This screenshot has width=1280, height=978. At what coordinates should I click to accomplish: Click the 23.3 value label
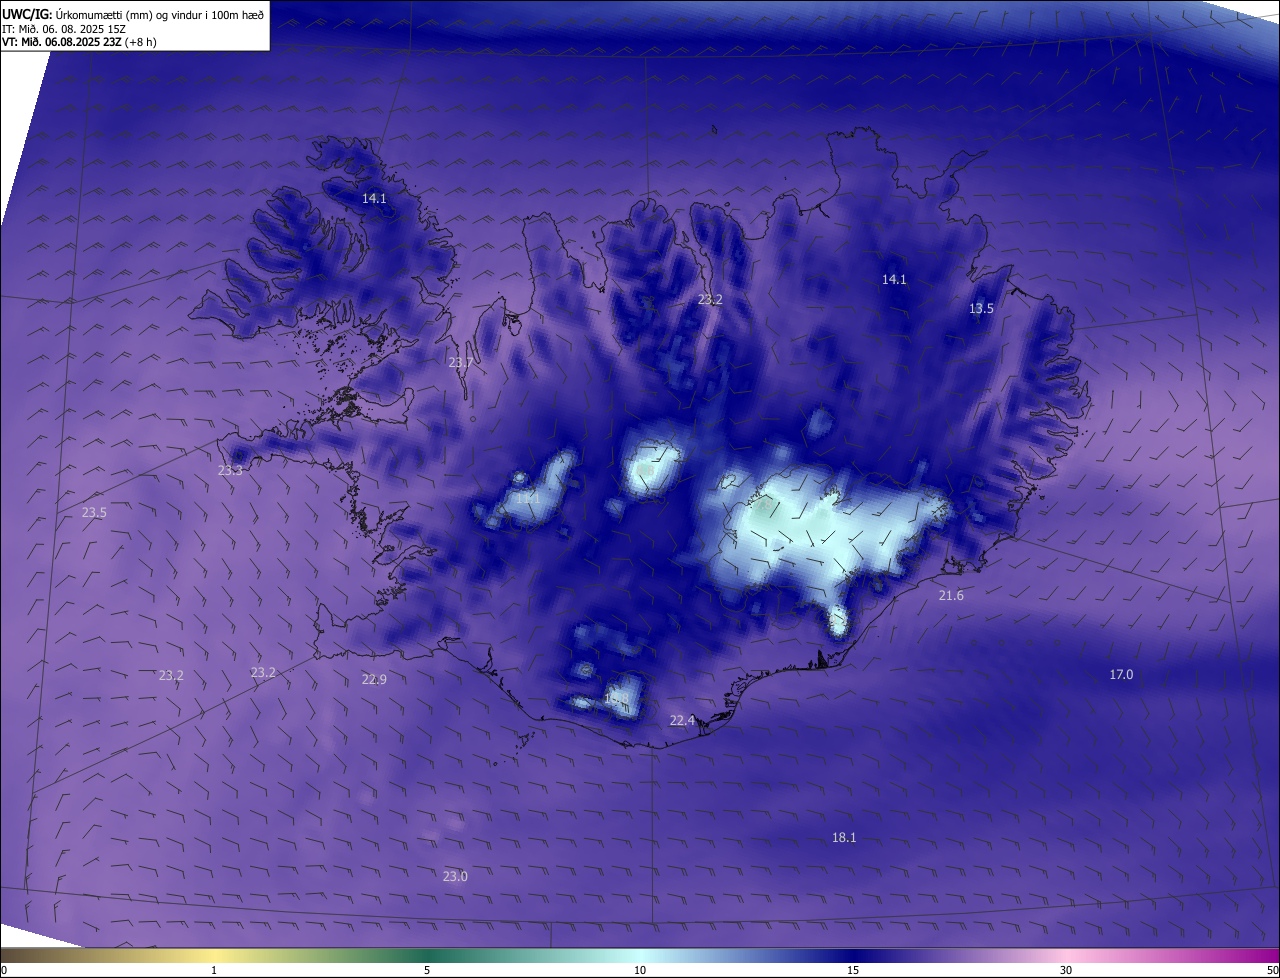[x=230, y=470]
